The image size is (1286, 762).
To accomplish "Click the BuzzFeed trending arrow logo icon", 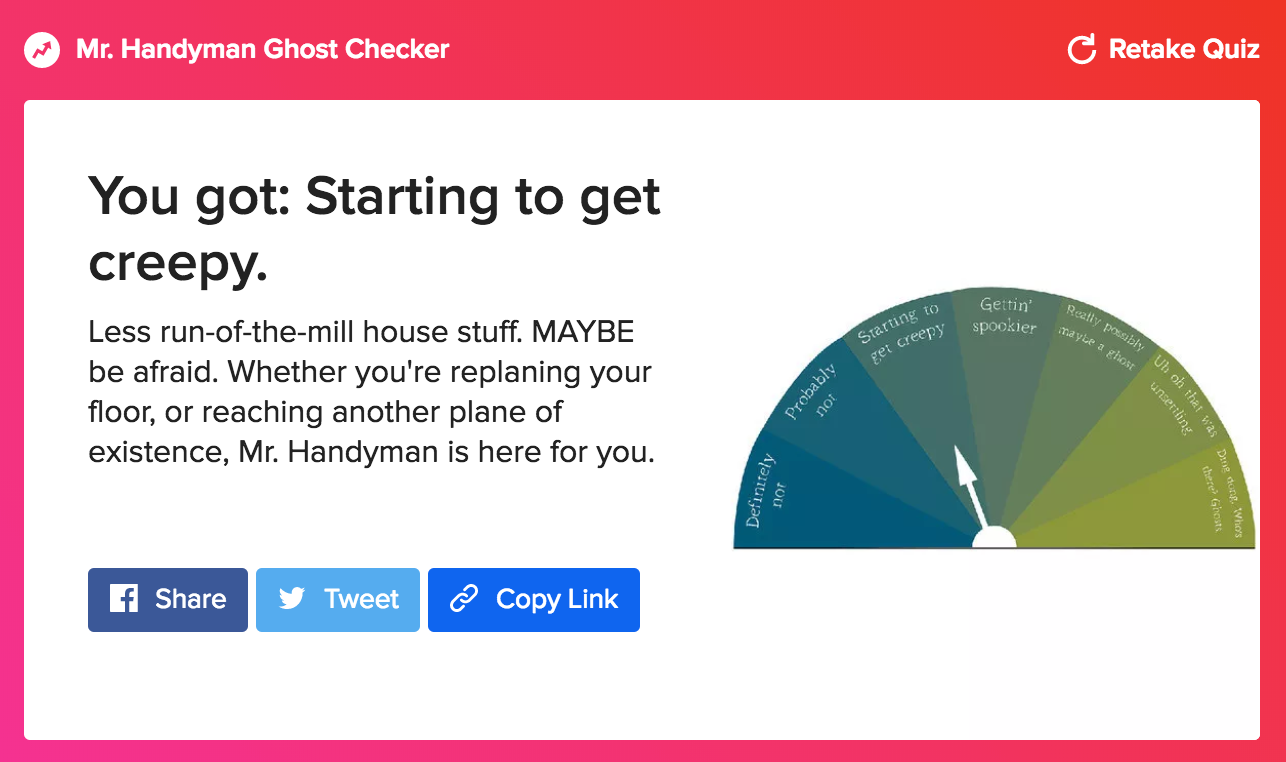I will [43, 49].
